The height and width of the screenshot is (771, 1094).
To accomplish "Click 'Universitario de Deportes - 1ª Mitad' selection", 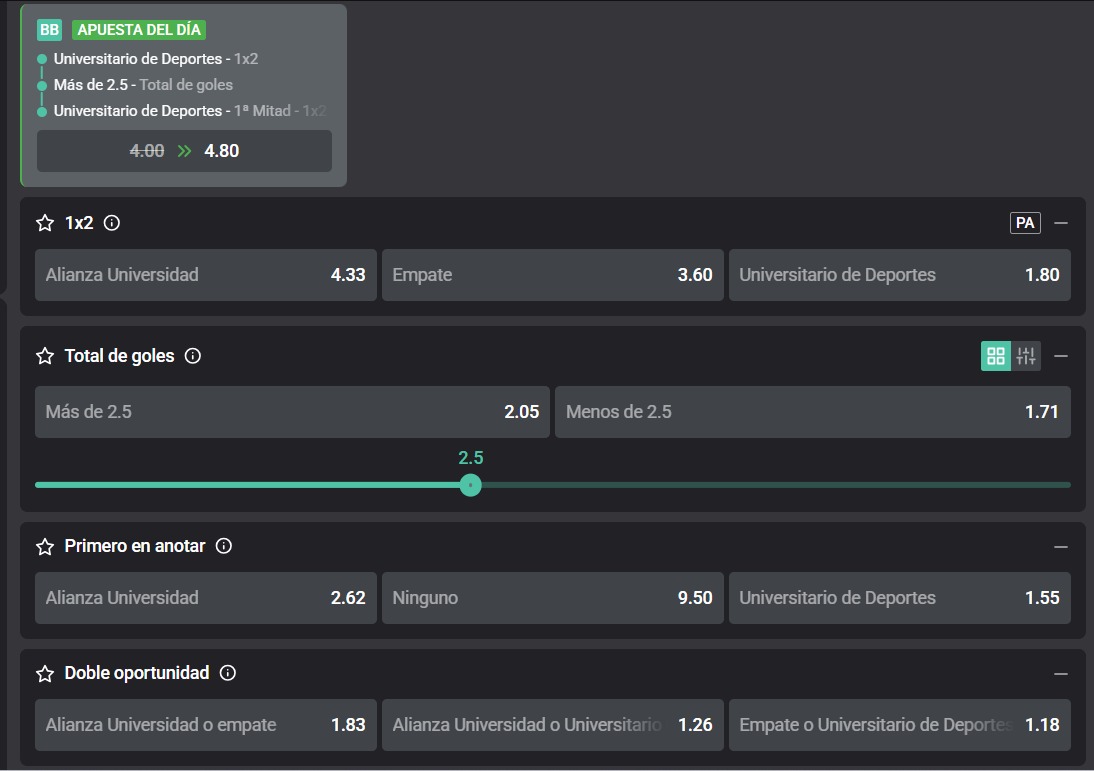I will (x=190, y=111).
